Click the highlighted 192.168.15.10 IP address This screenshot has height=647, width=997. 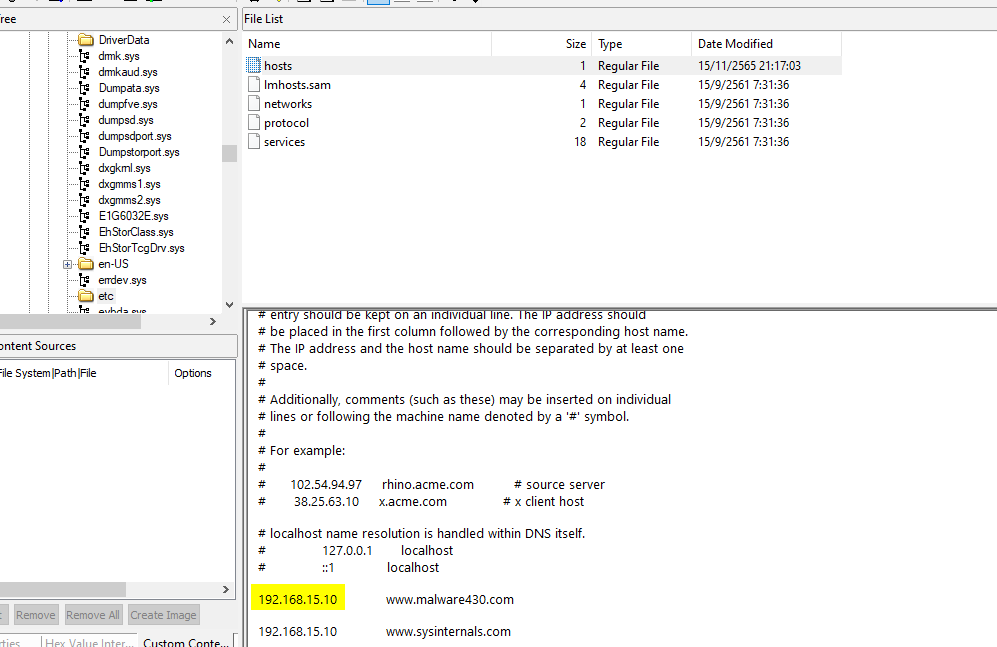point(298,600)
